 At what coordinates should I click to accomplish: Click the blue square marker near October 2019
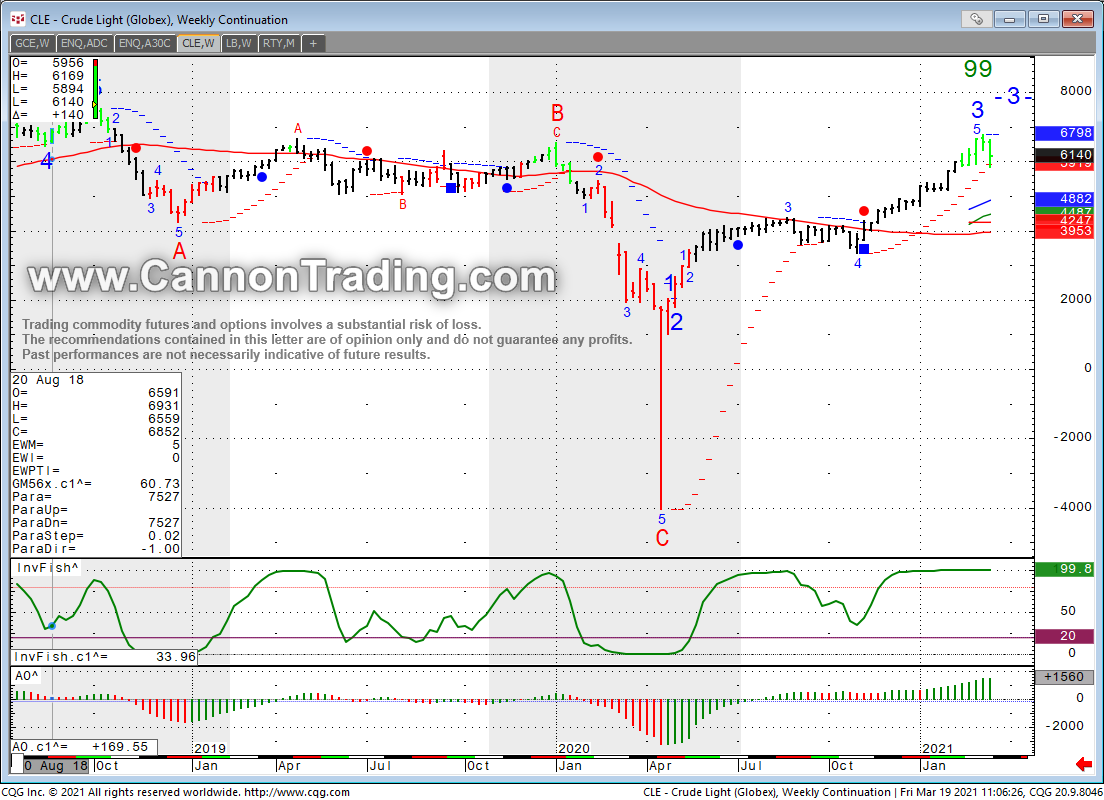[451, 188]
